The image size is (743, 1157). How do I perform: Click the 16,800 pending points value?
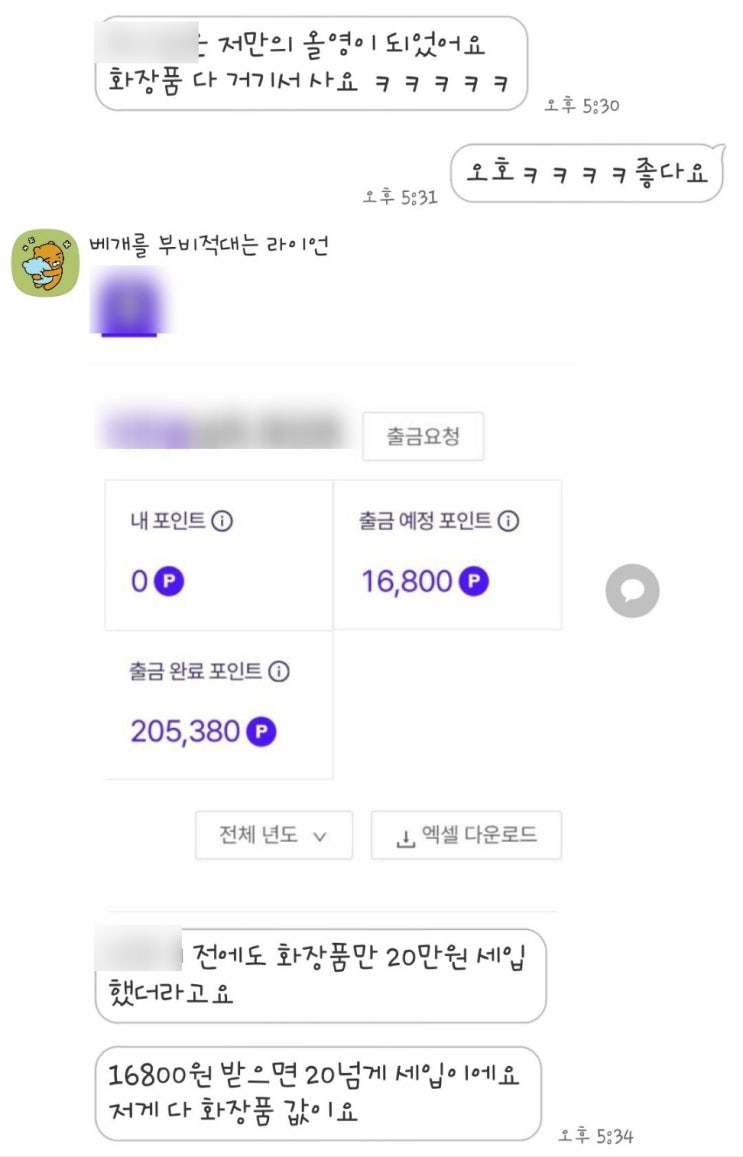click(x=407, y=582)
